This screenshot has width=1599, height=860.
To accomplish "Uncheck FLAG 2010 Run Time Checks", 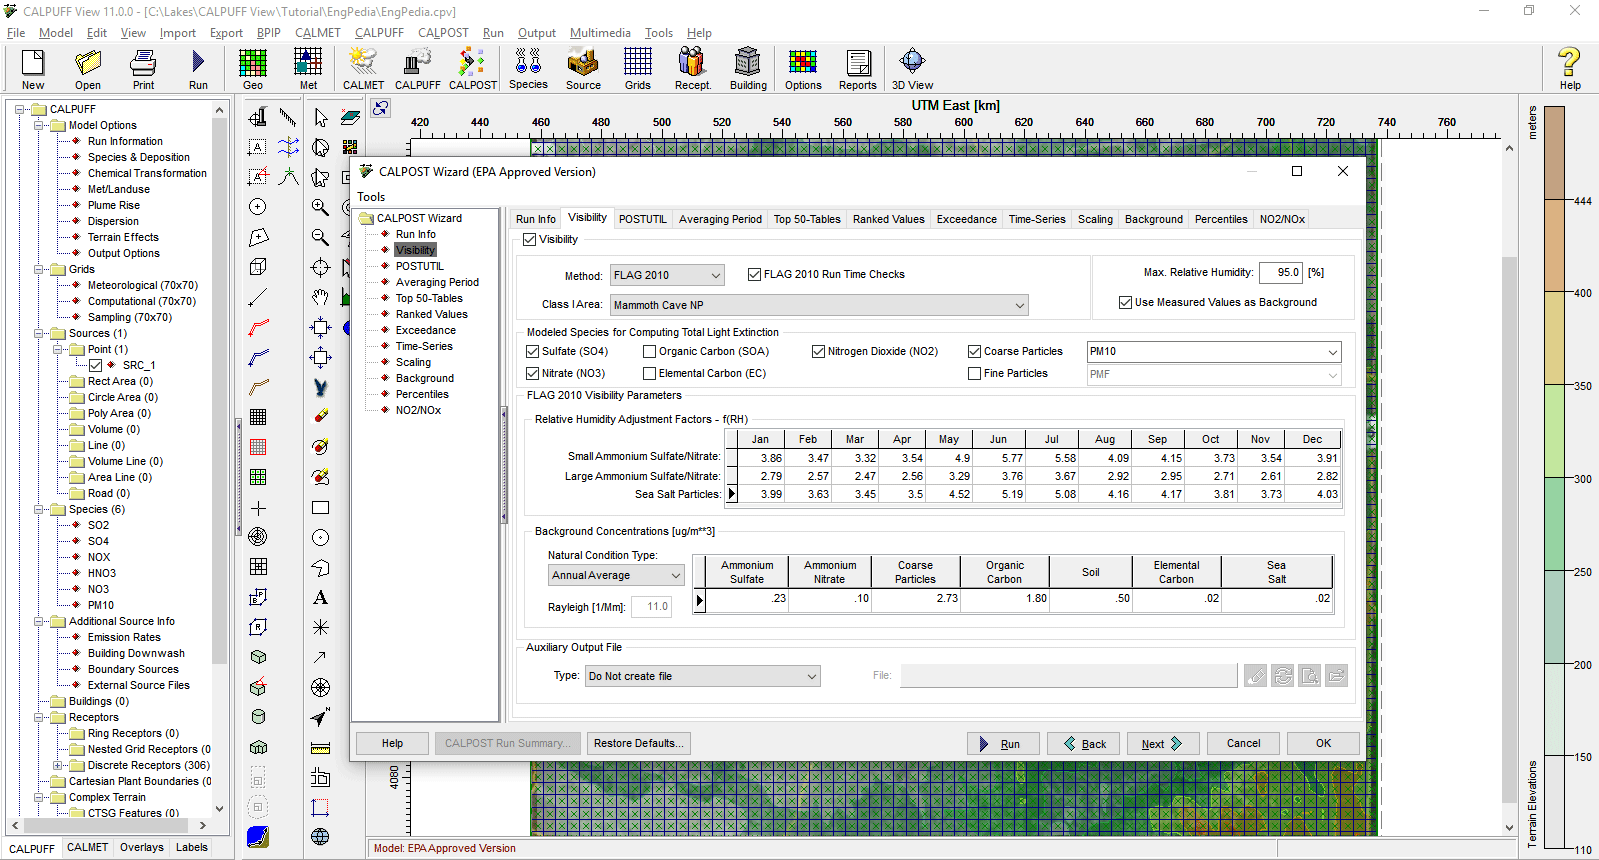I will click(755, 275).
